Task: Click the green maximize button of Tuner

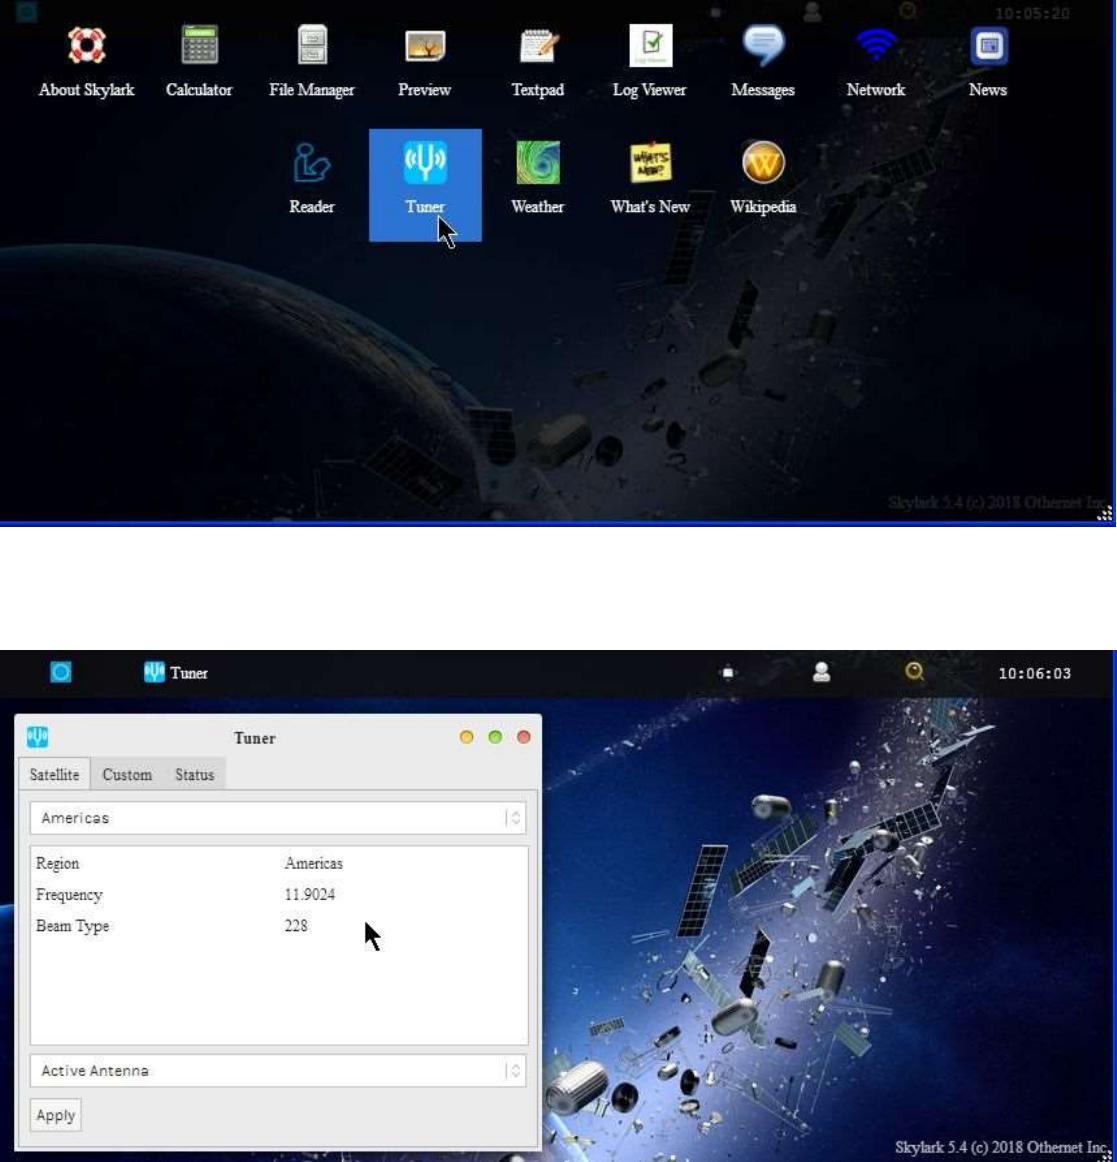Action: pos(495,737)
